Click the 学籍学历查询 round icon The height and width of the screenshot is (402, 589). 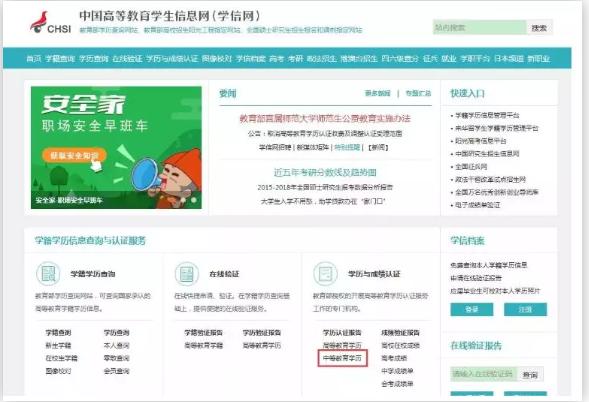tap(48, 274)
